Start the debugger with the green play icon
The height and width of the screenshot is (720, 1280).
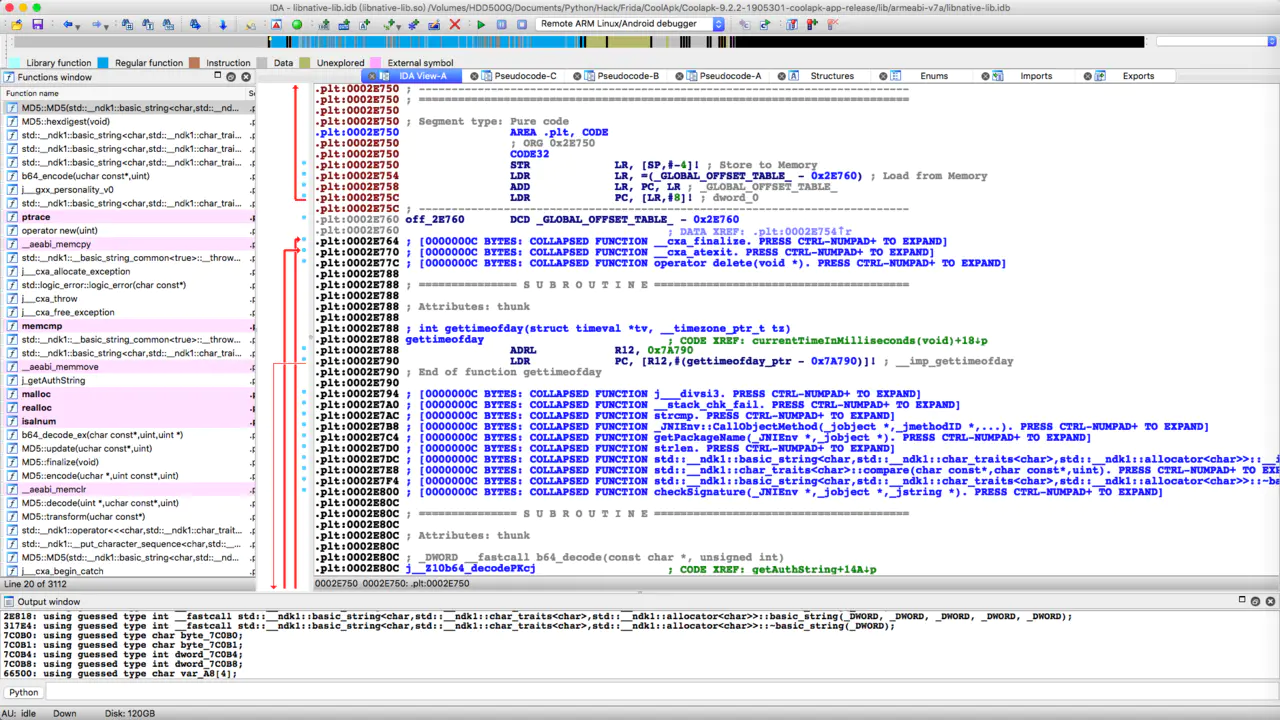(x=481, y=24)
